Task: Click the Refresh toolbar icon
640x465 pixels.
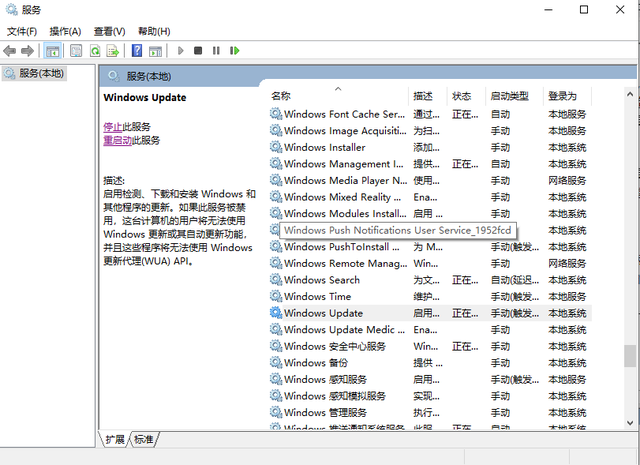Action: 95,51
